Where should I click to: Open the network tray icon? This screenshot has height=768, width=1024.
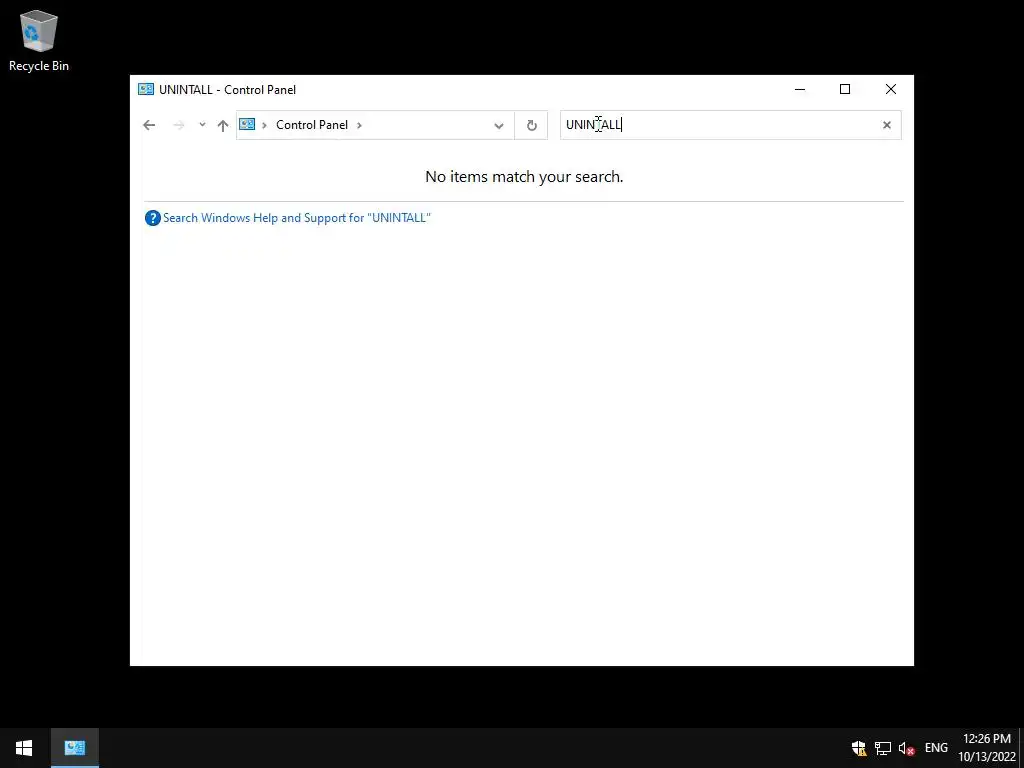[883, 748]
